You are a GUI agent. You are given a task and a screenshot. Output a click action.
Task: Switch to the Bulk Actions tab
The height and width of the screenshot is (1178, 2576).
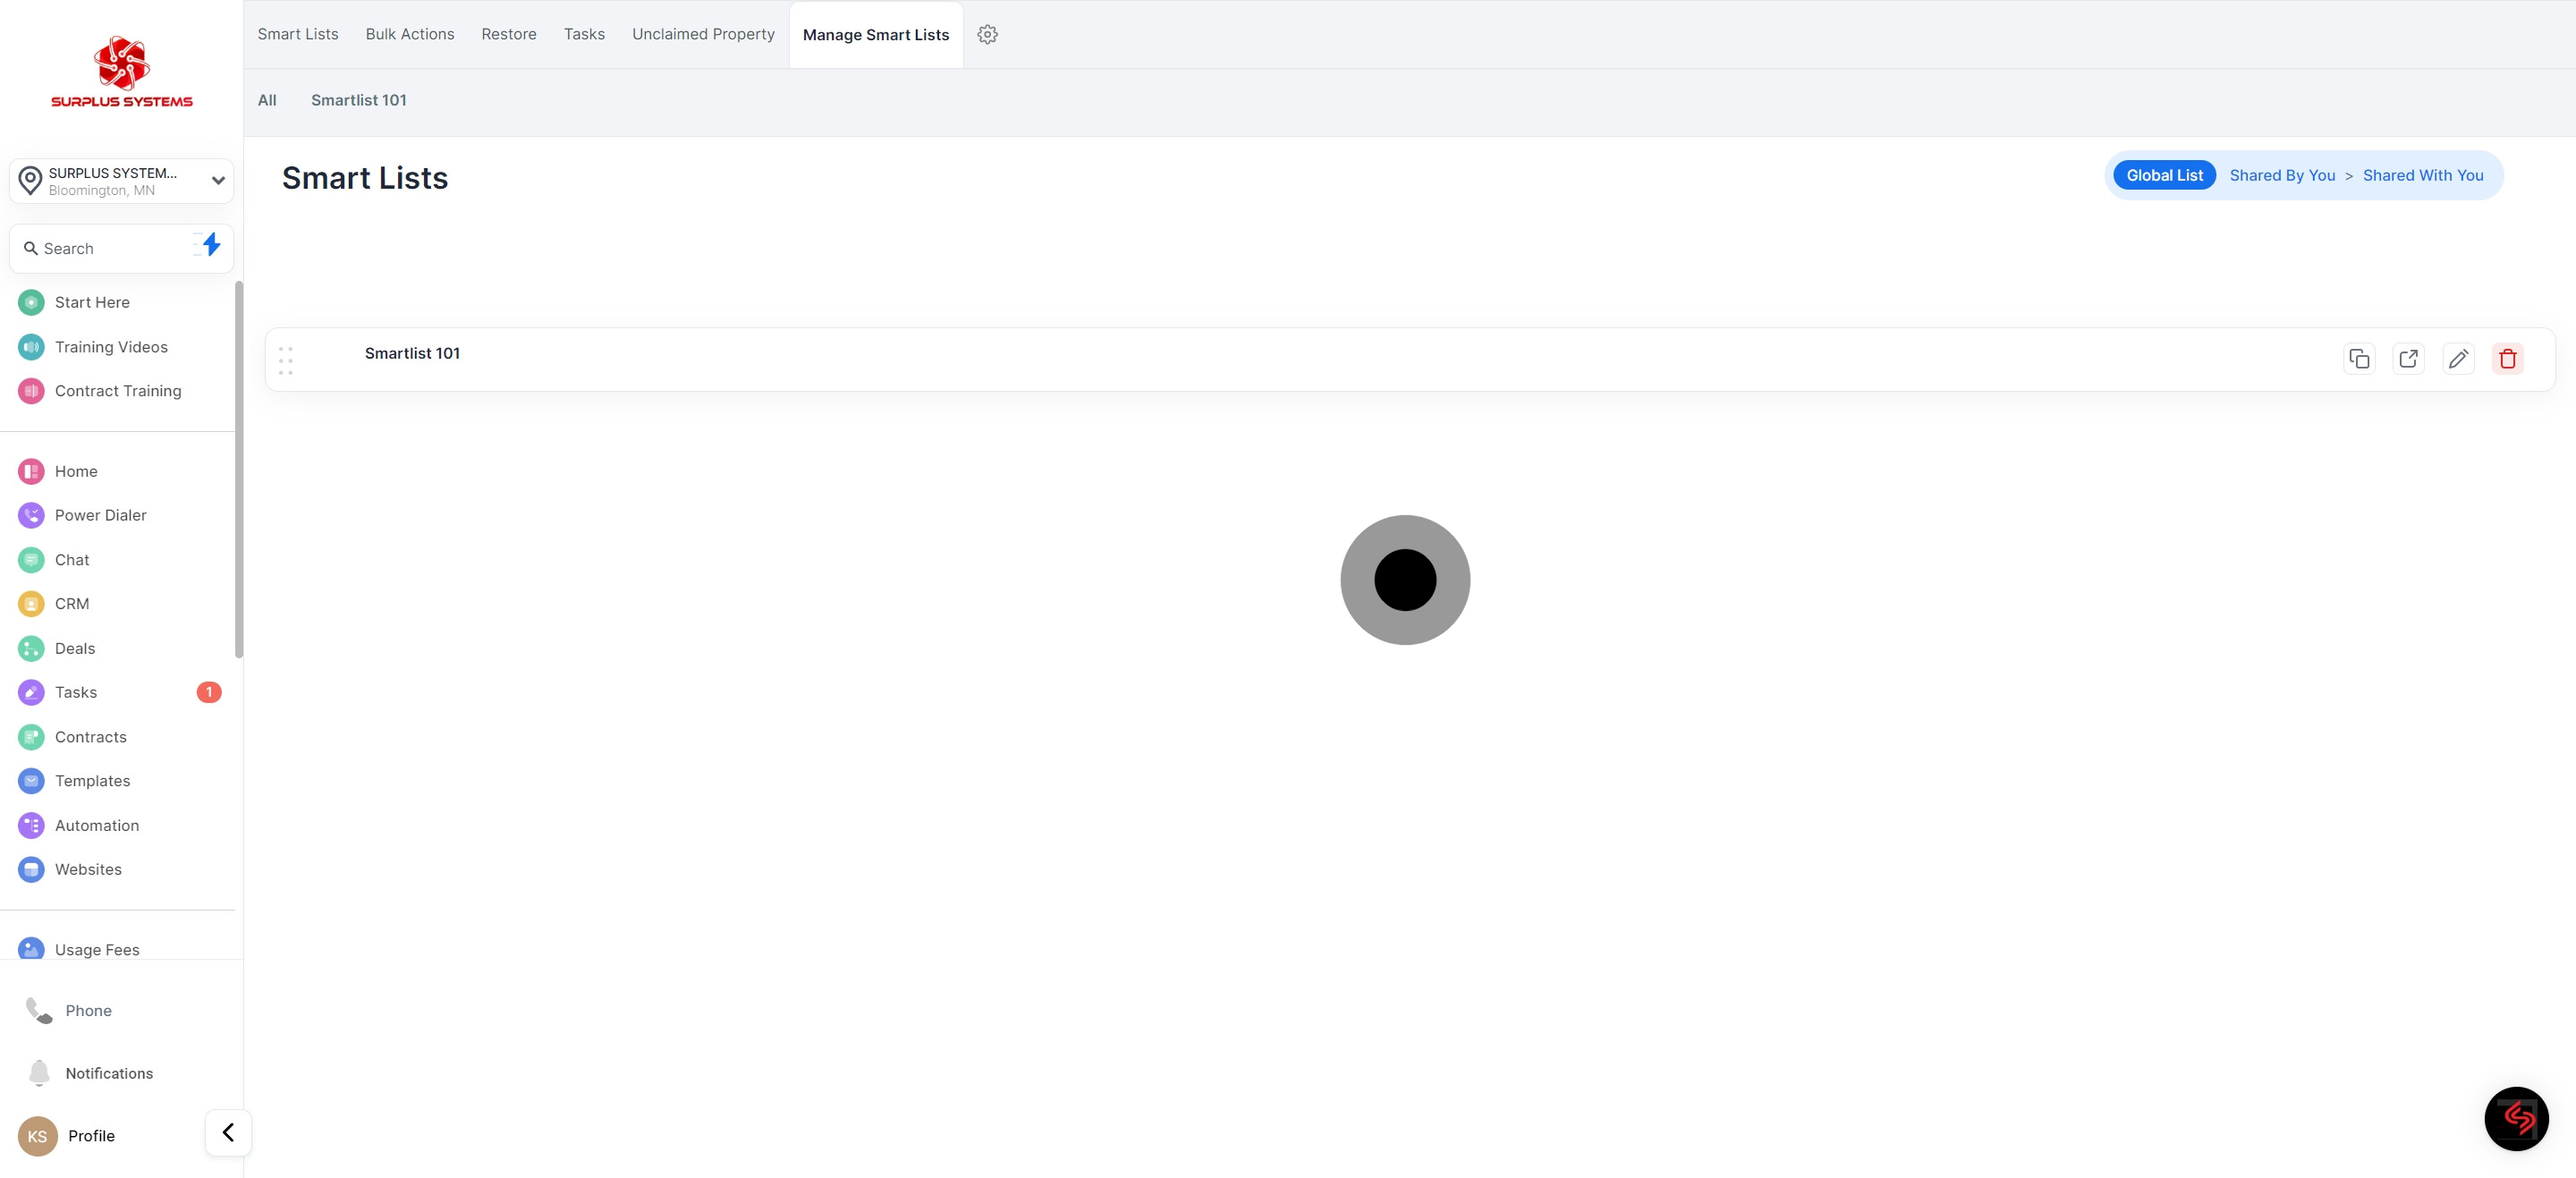[x=409, y=35]
